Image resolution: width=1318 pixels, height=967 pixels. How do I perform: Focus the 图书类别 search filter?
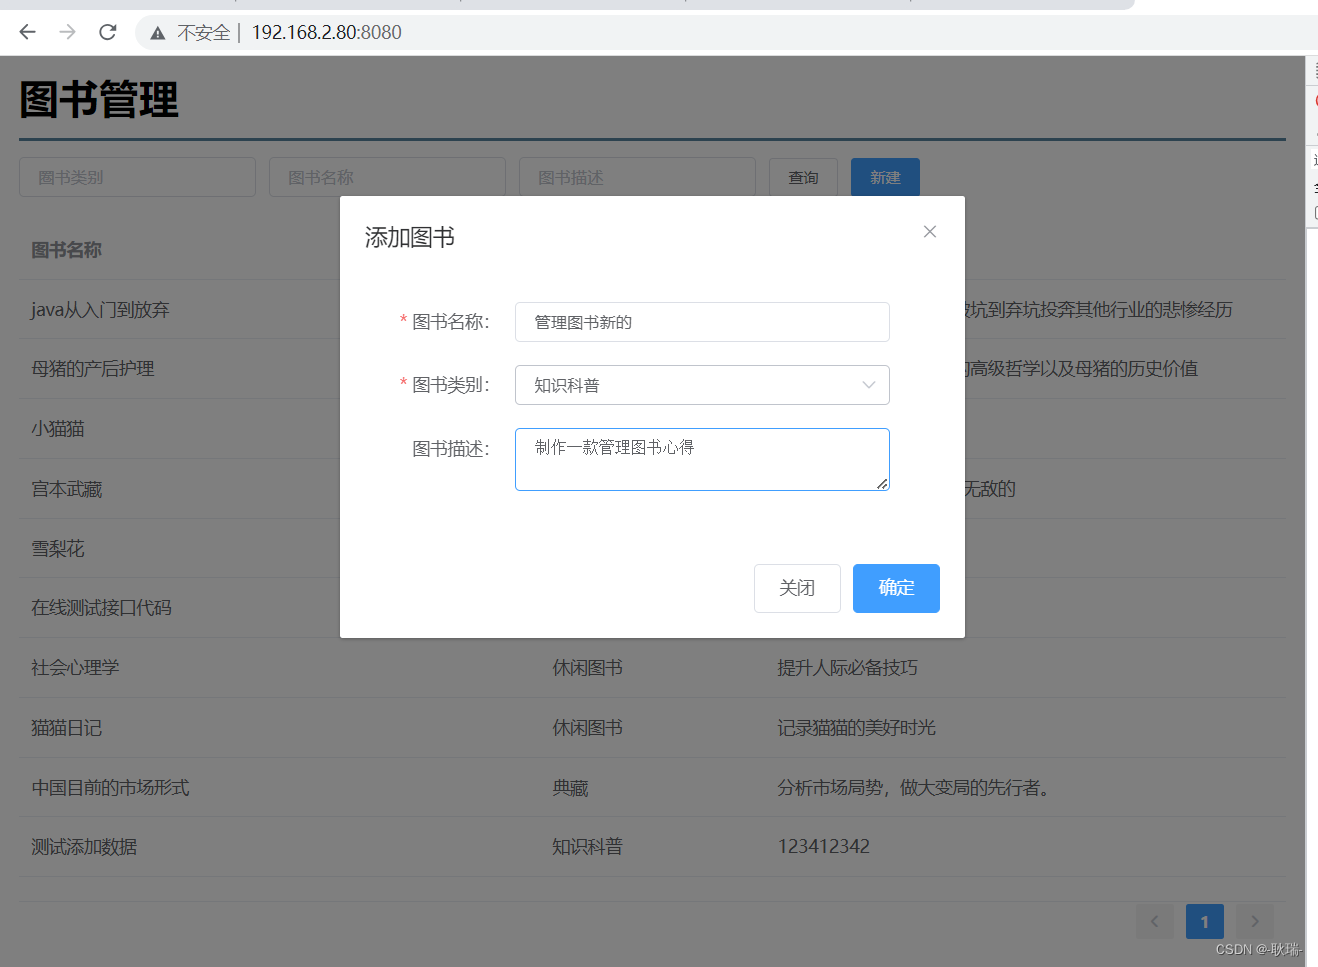pos(137,177)
